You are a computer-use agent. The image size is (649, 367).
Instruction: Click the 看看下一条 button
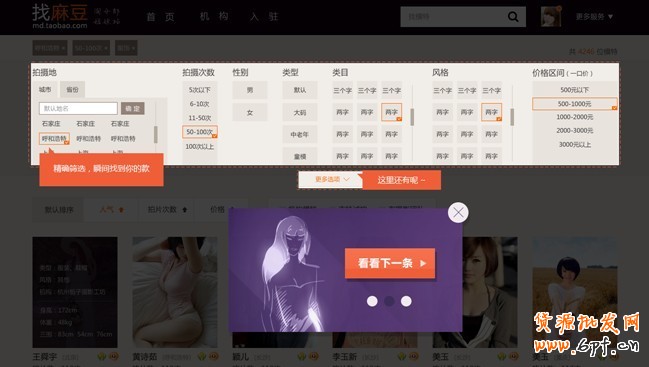coord(390,263)
